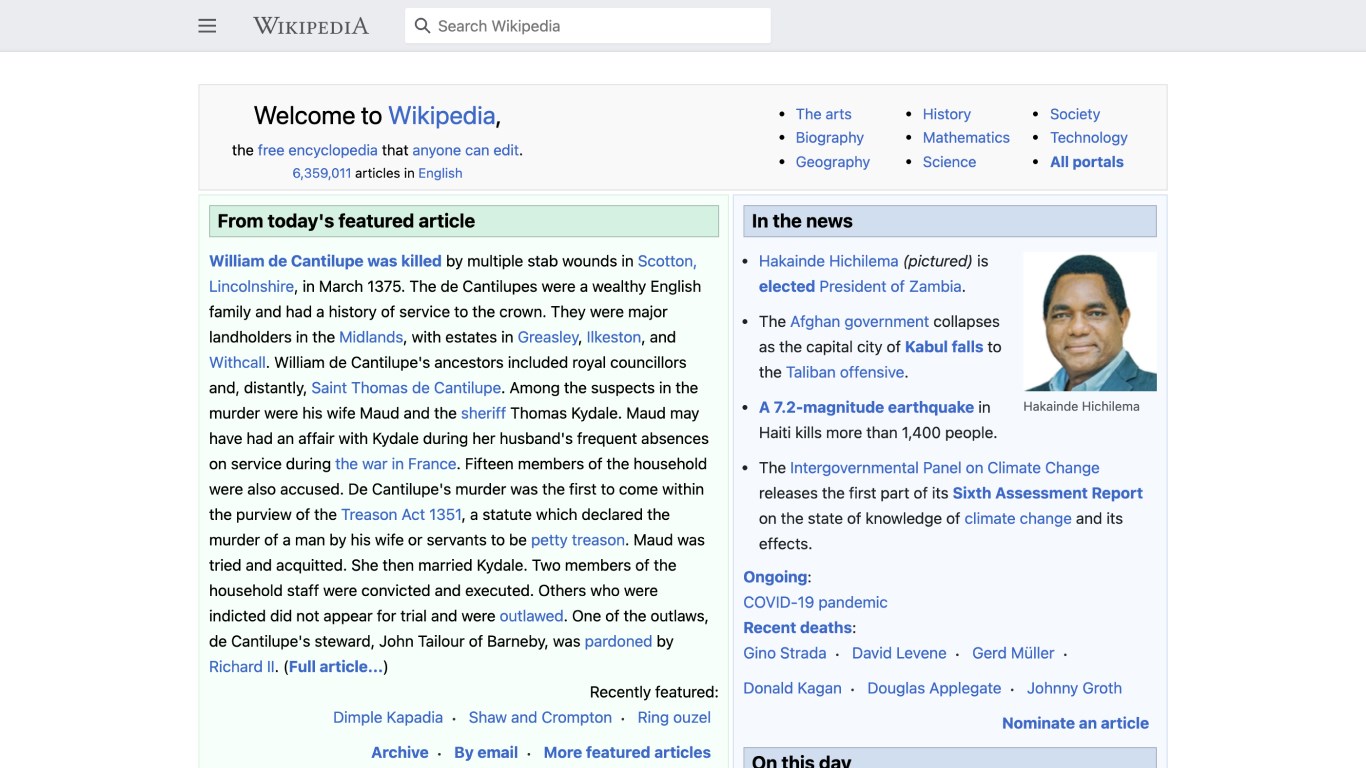Click Full article... link
The image size is (1366, 768).
[x=336, y=667]
